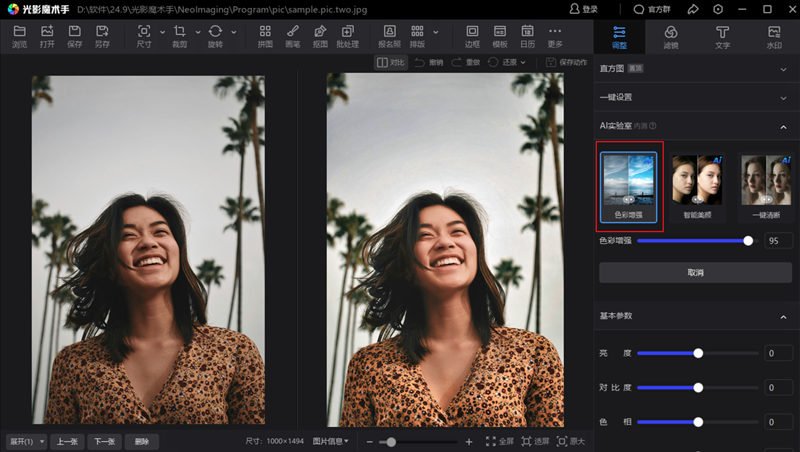
Task: Open the 抠图 (Cutout) tool
Action: tap(320, 36)
